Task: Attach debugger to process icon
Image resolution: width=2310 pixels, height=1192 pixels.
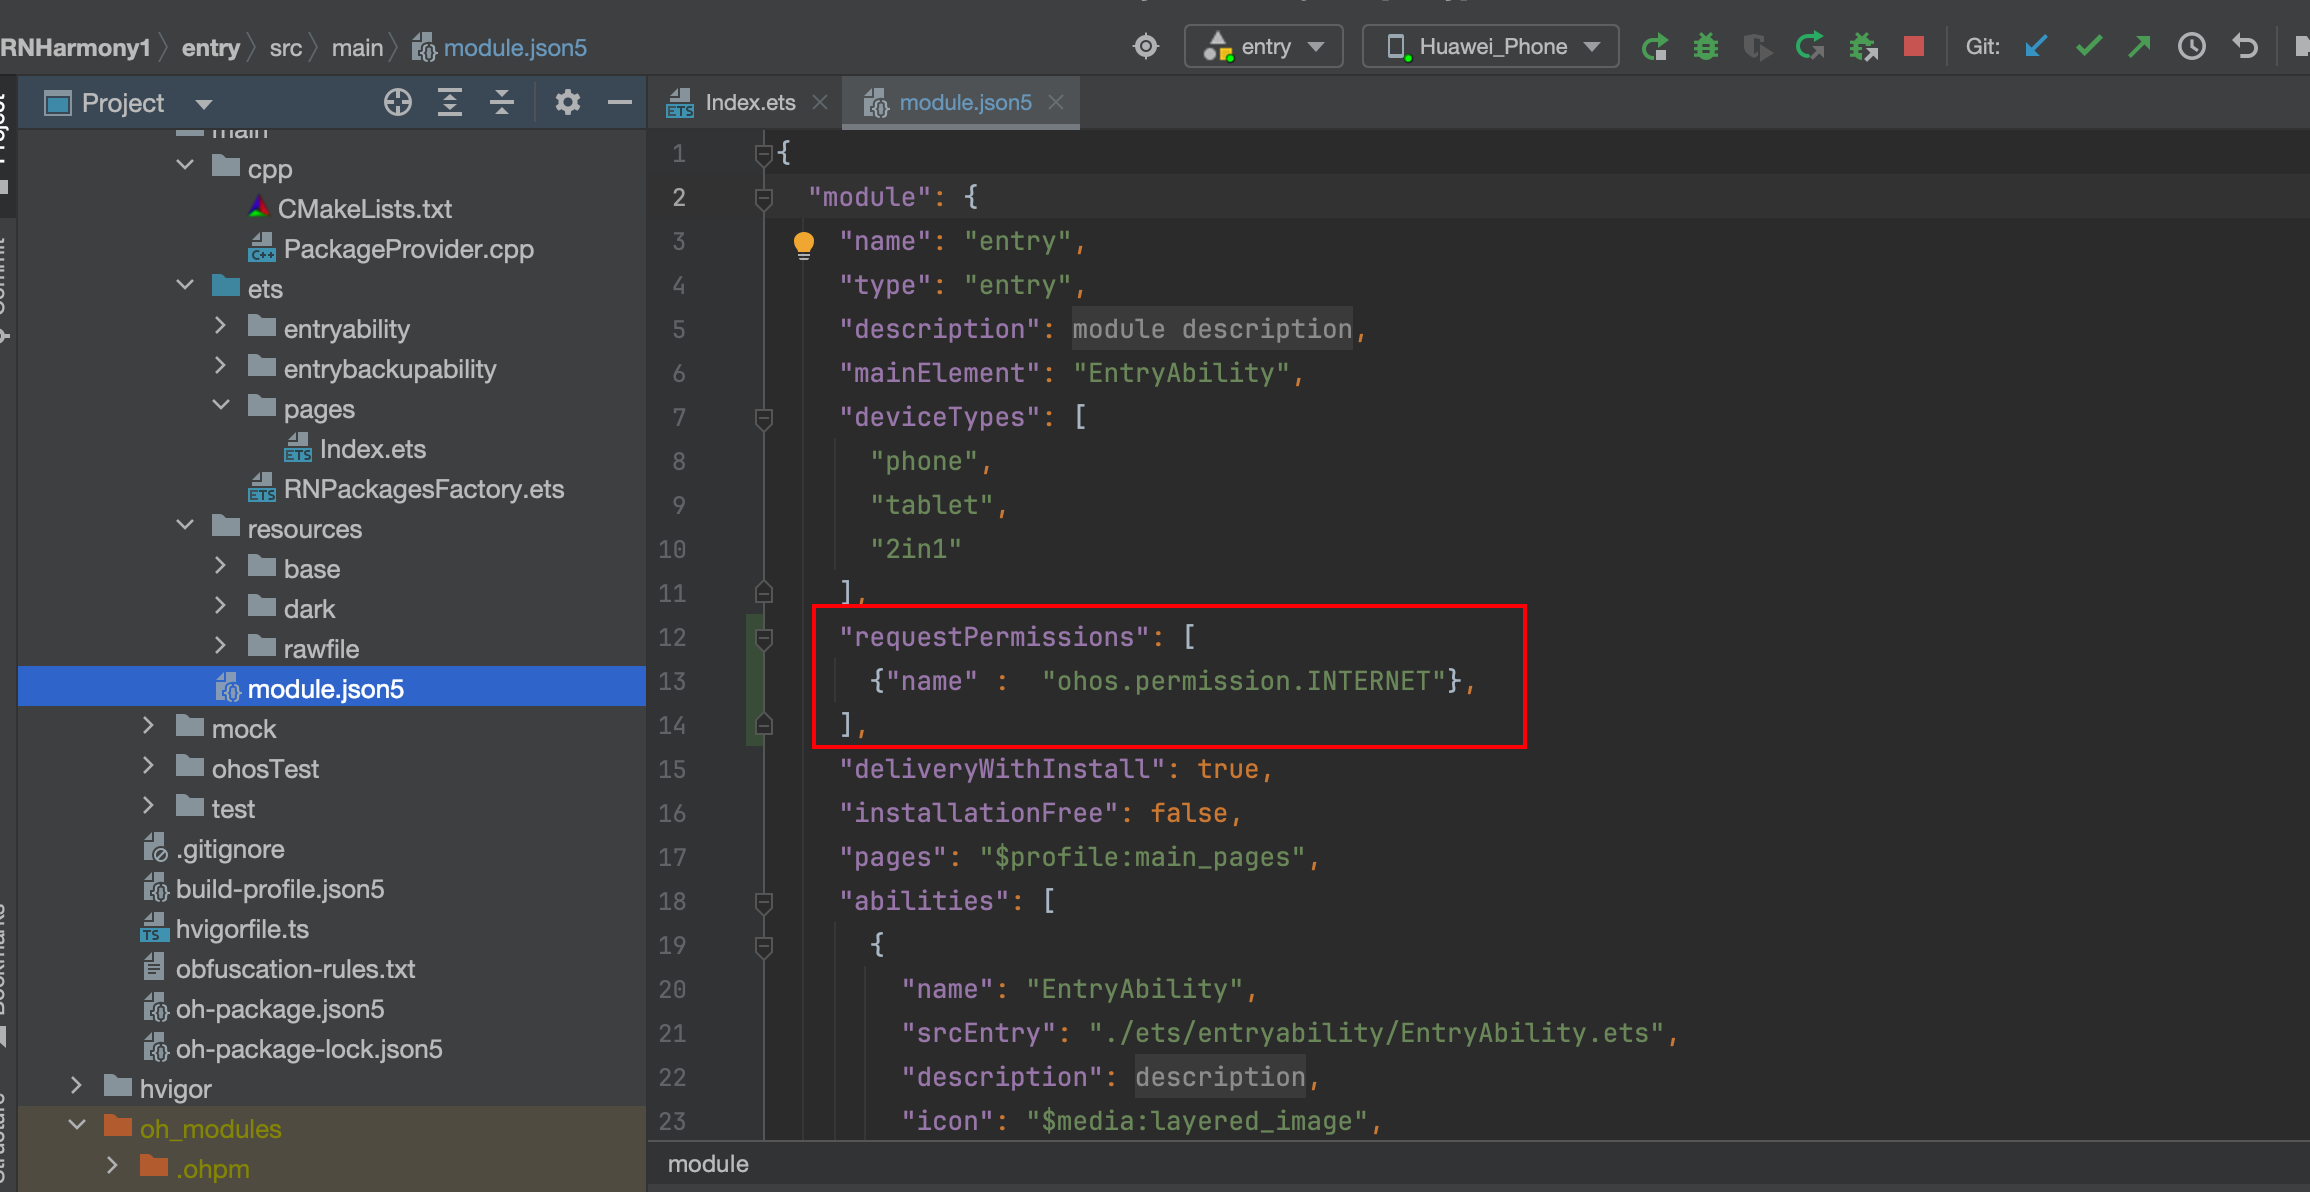Action: pyautogui.click(x=1863, y=47)
